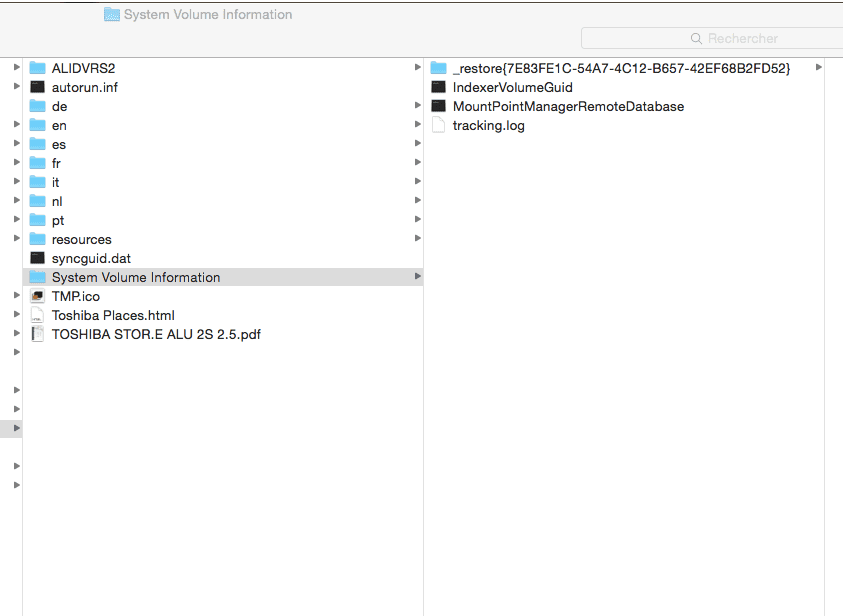Select the it folder icon

(x=37, y=182)
